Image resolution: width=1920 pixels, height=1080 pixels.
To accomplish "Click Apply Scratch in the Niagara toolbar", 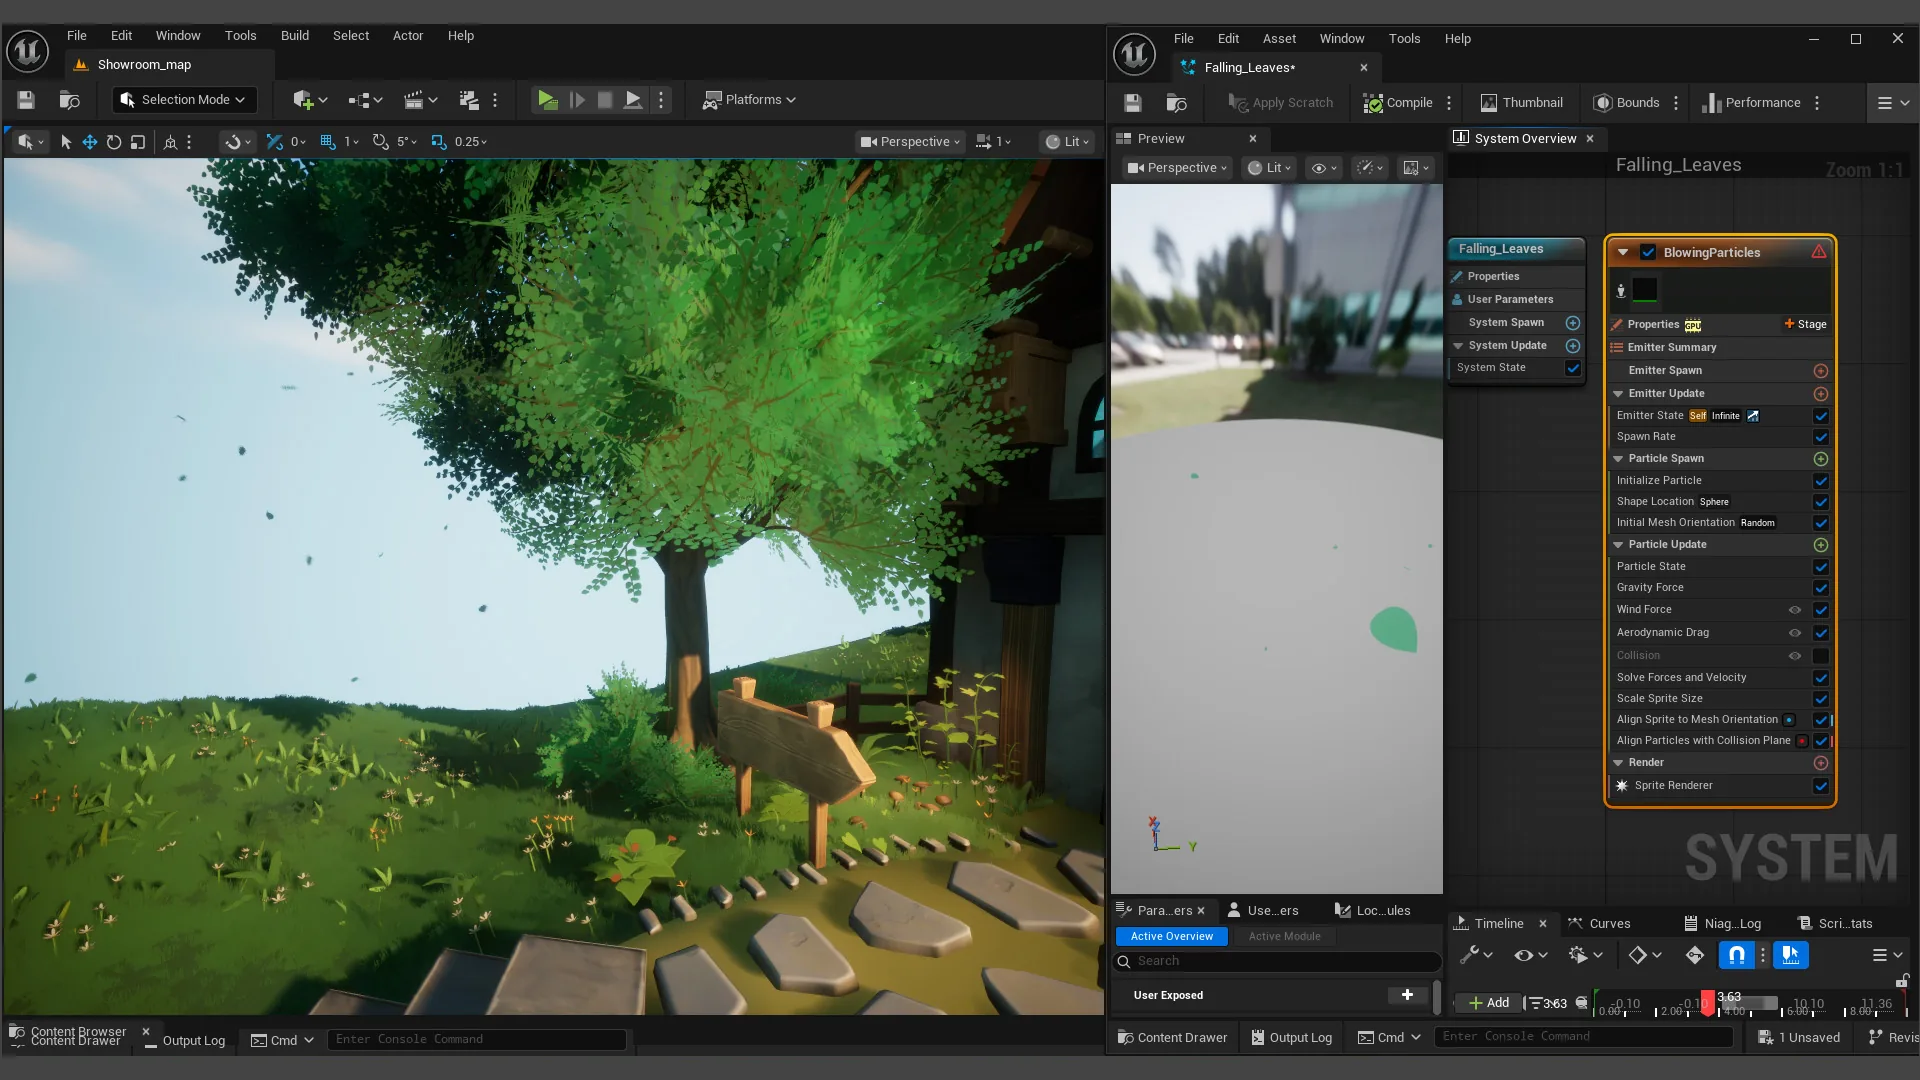I will tap(1281, 103).
